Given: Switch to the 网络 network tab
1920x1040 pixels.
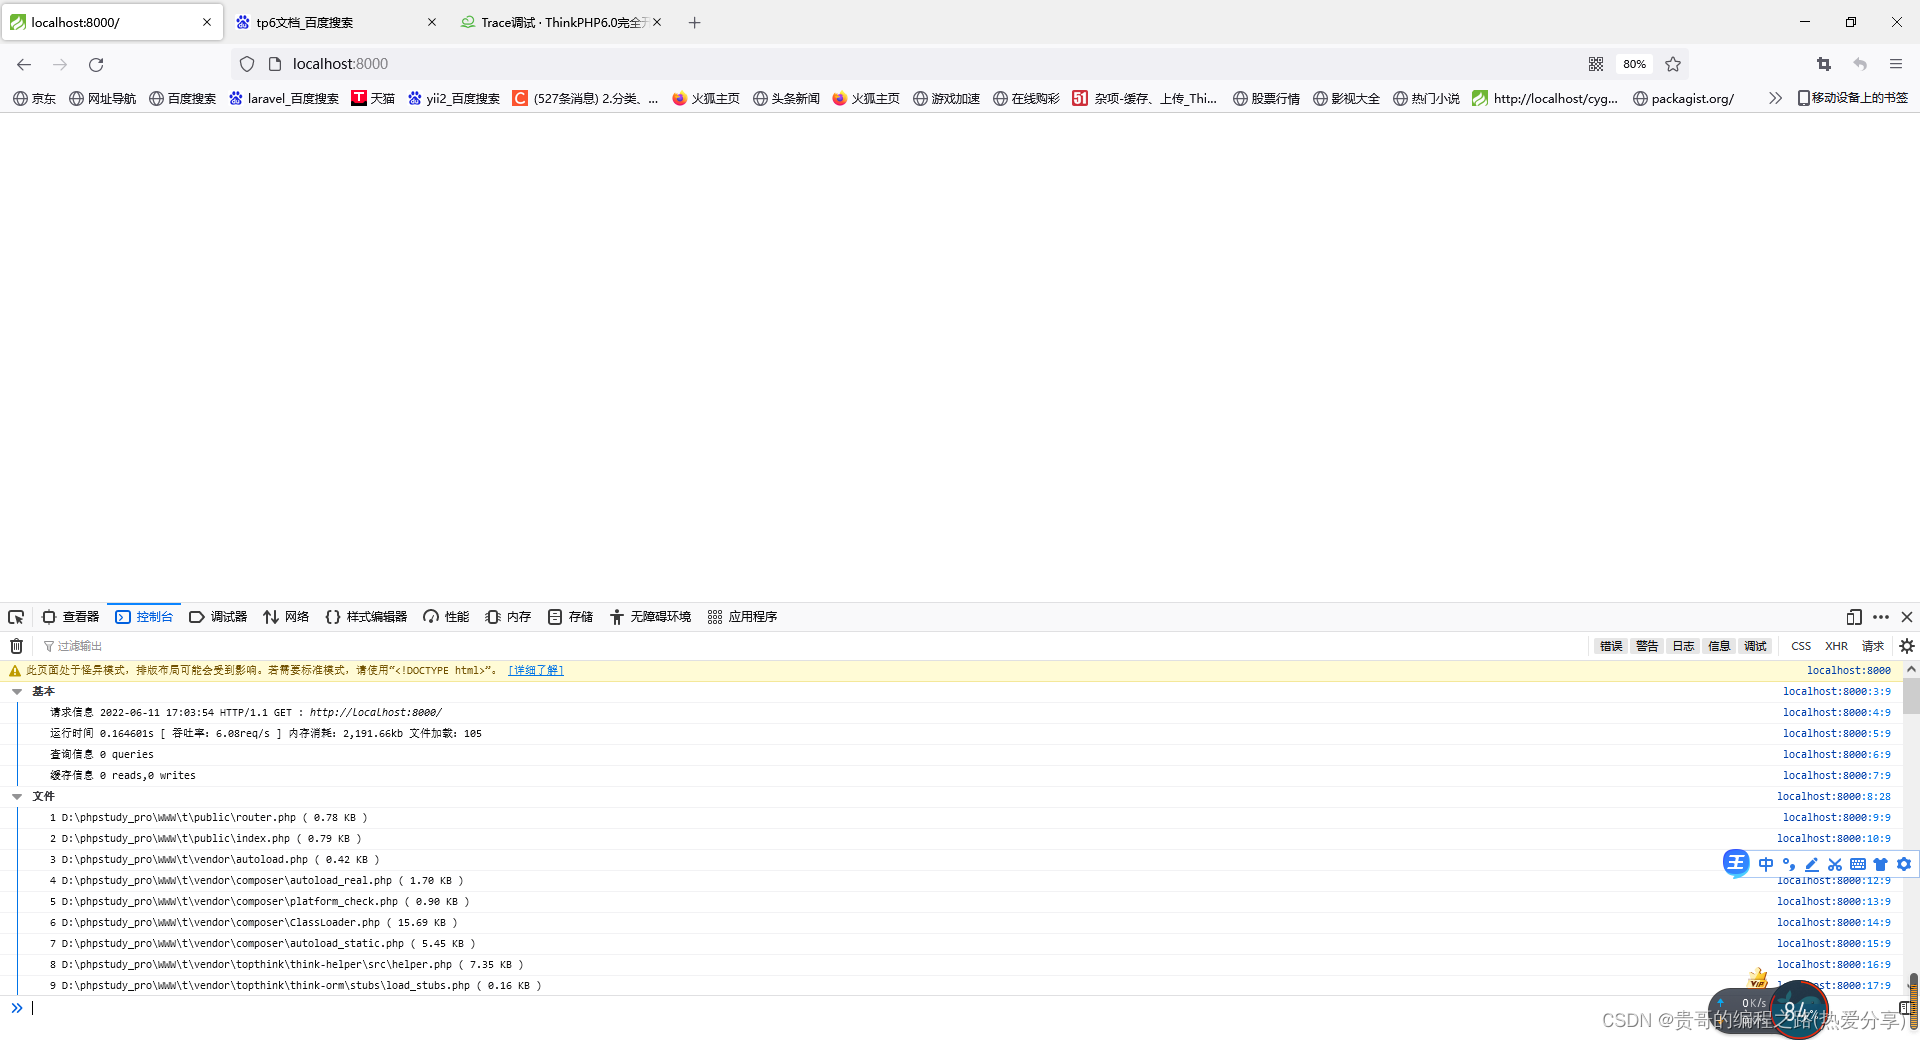Looking at the screenshot, I should click(x=286, y=617).
